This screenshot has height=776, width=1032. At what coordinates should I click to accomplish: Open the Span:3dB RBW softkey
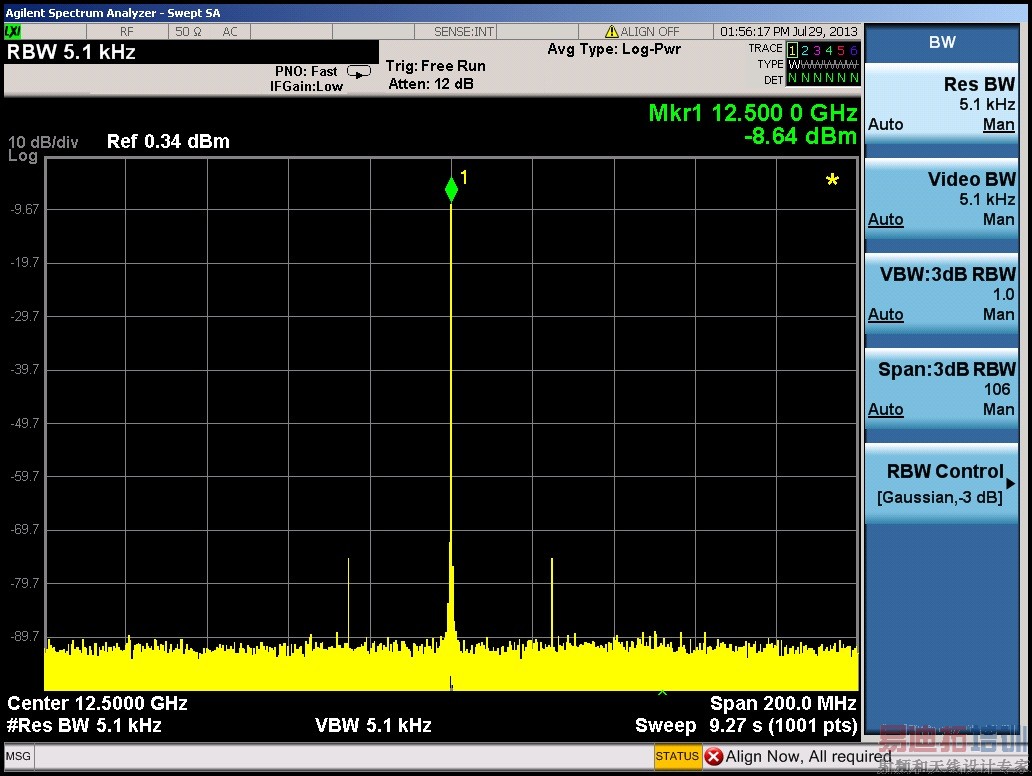tap(941, 389)
